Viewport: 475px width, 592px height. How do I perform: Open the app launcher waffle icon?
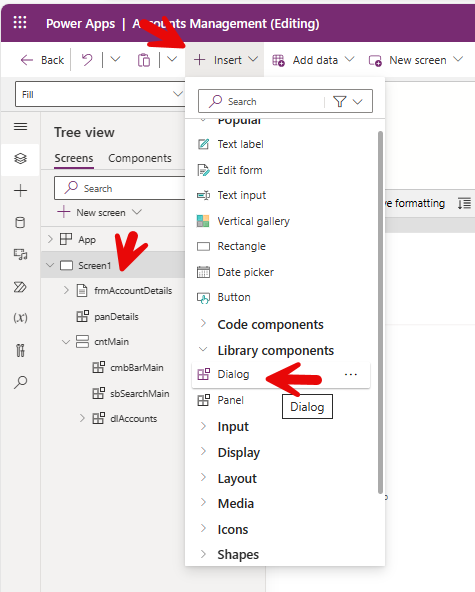coord(20,23)
